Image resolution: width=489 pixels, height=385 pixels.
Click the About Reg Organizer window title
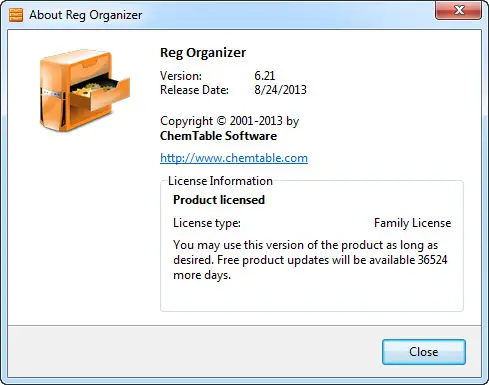[86, 15]
